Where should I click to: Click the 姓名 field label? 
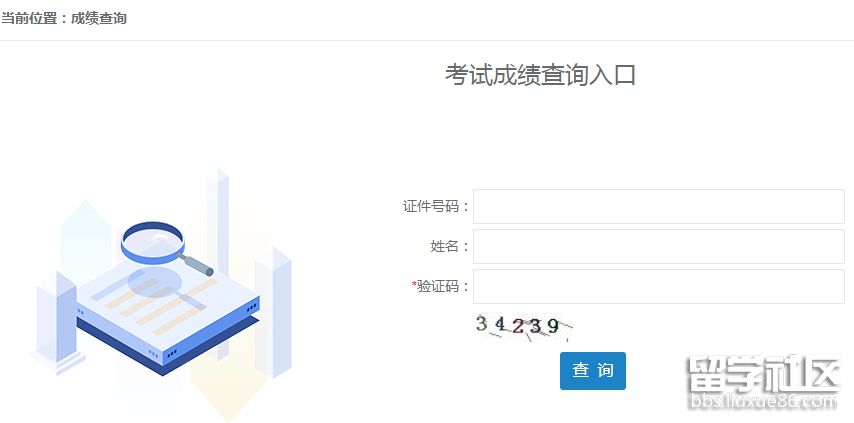point(444,246)
